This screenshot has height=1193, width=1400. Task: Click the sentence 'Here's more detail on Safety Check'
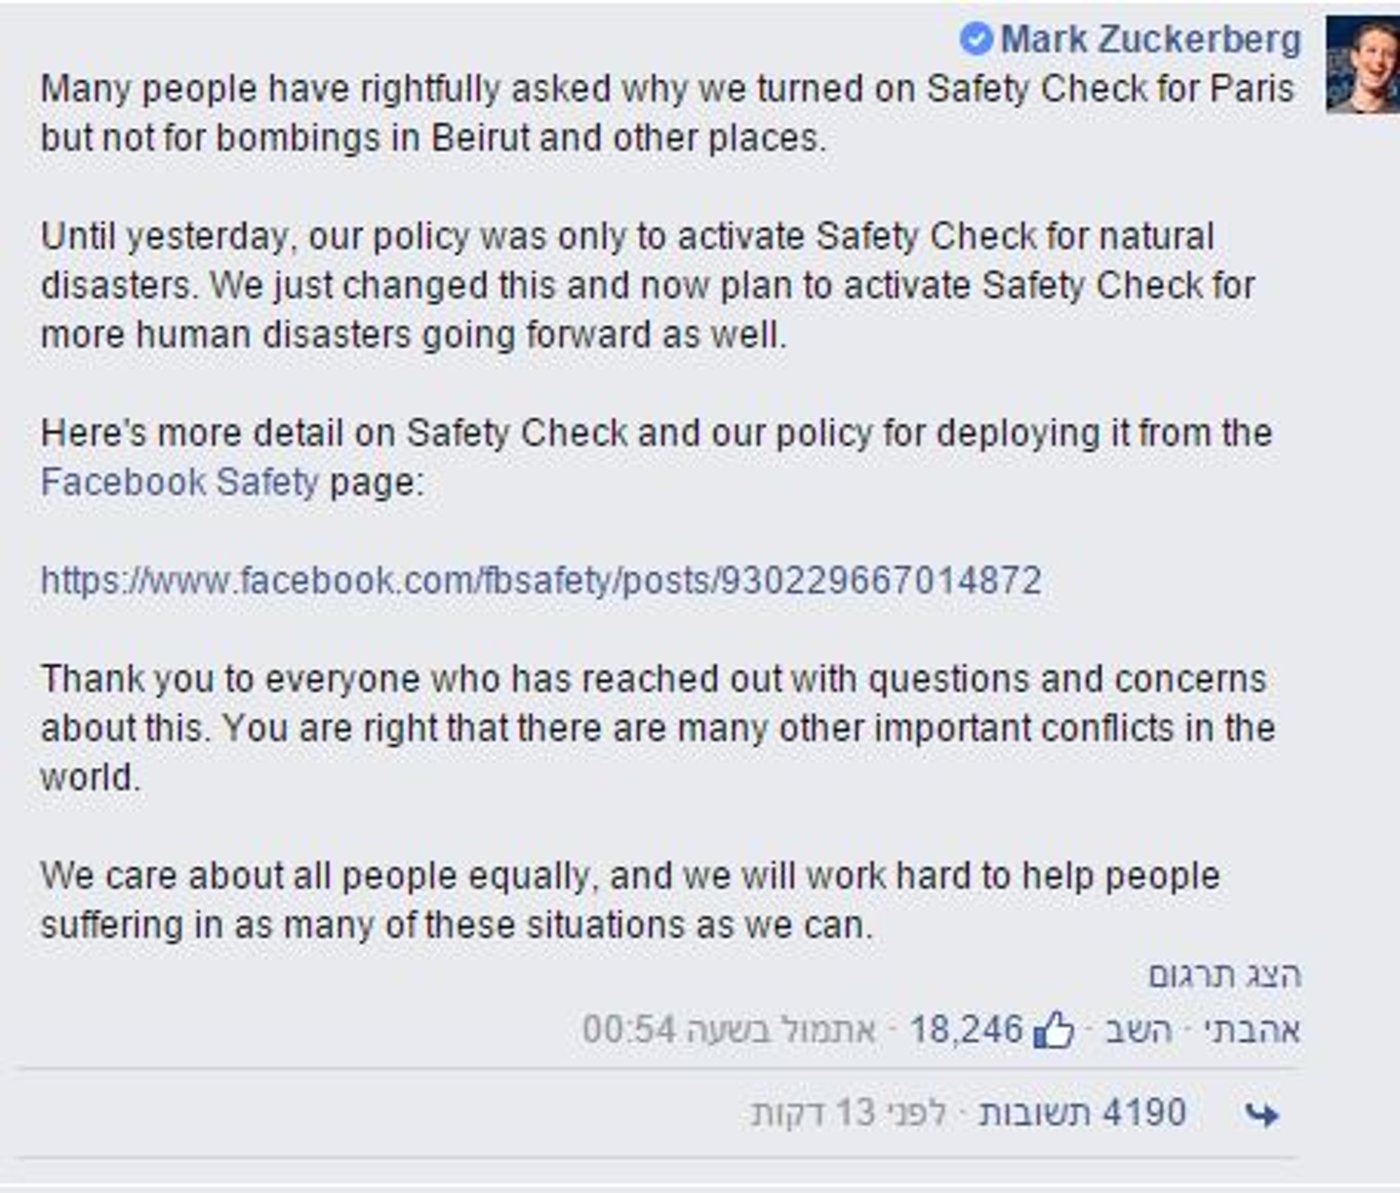pos(655,458)
